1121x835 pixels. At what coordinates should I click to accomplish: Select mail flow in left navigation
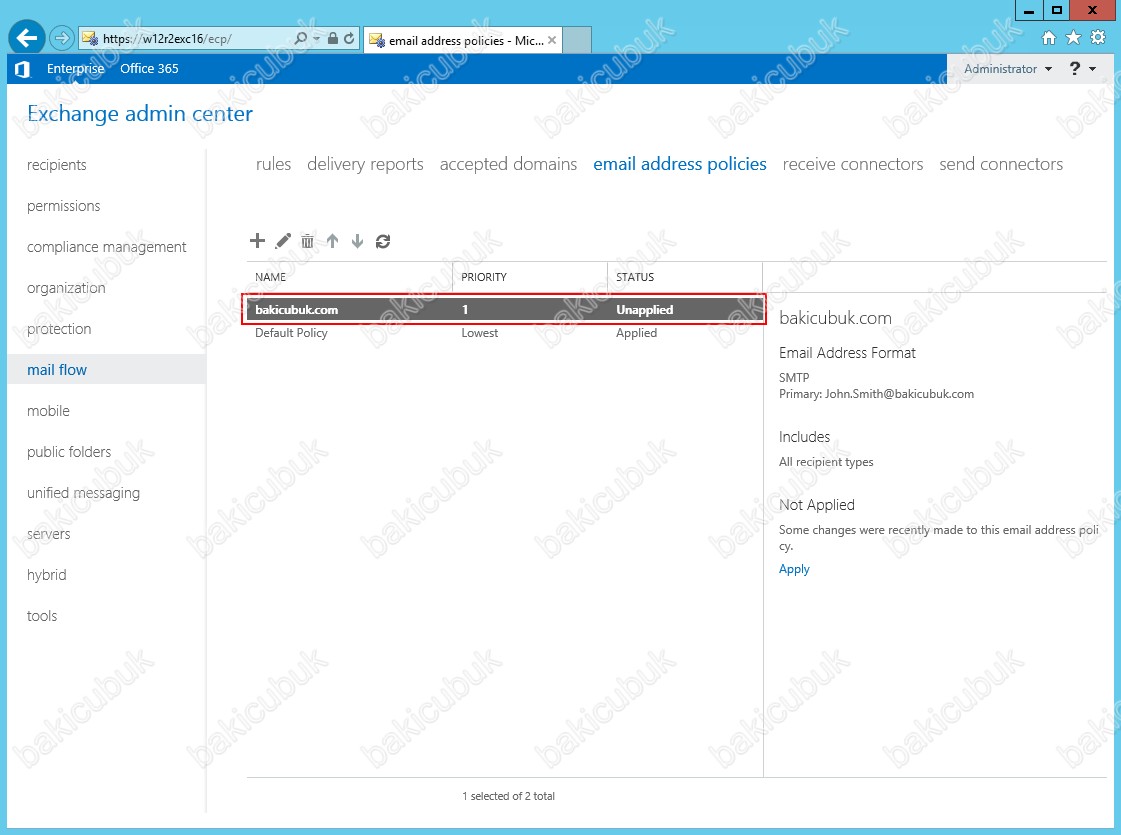click(107, 370)
